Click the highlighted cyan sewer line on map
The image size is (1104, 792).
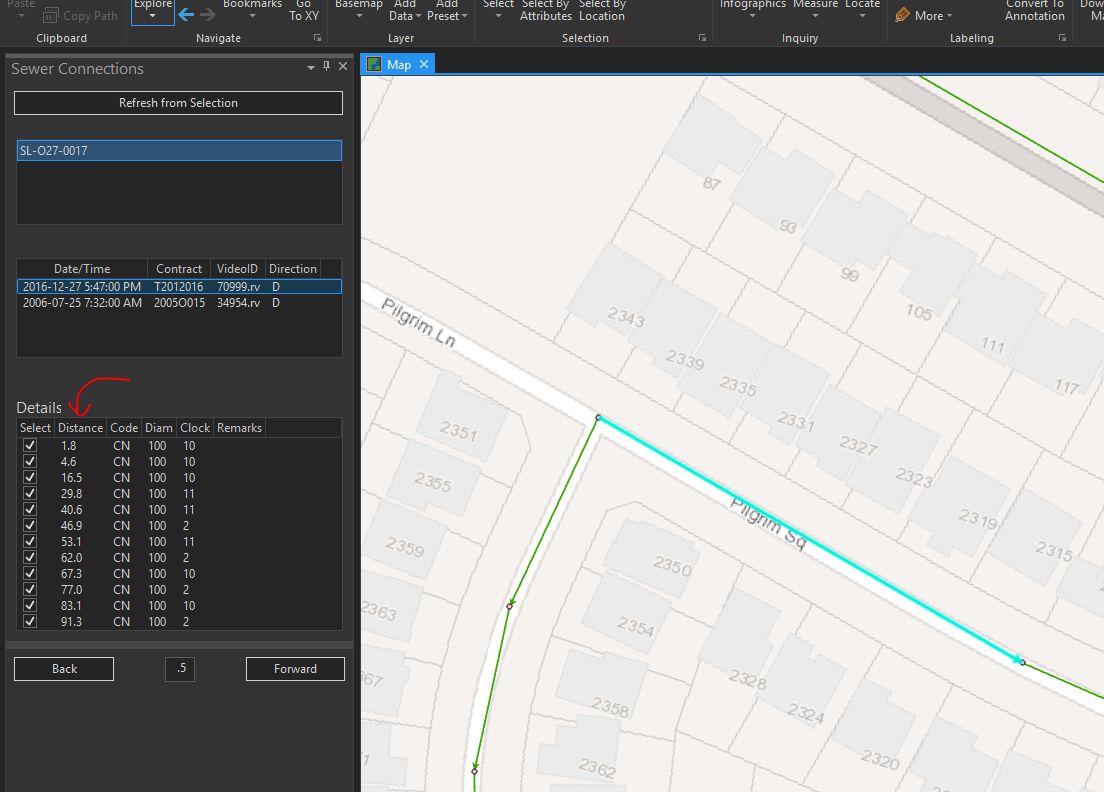point(810,539)
